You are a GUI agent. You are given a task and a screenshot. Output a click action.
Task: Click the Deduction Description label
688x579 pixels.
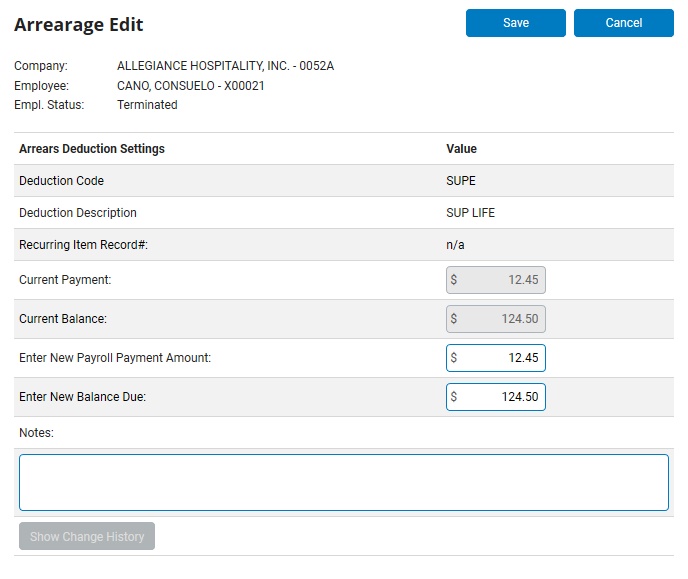pyautogui.click(x=78, y=213)
